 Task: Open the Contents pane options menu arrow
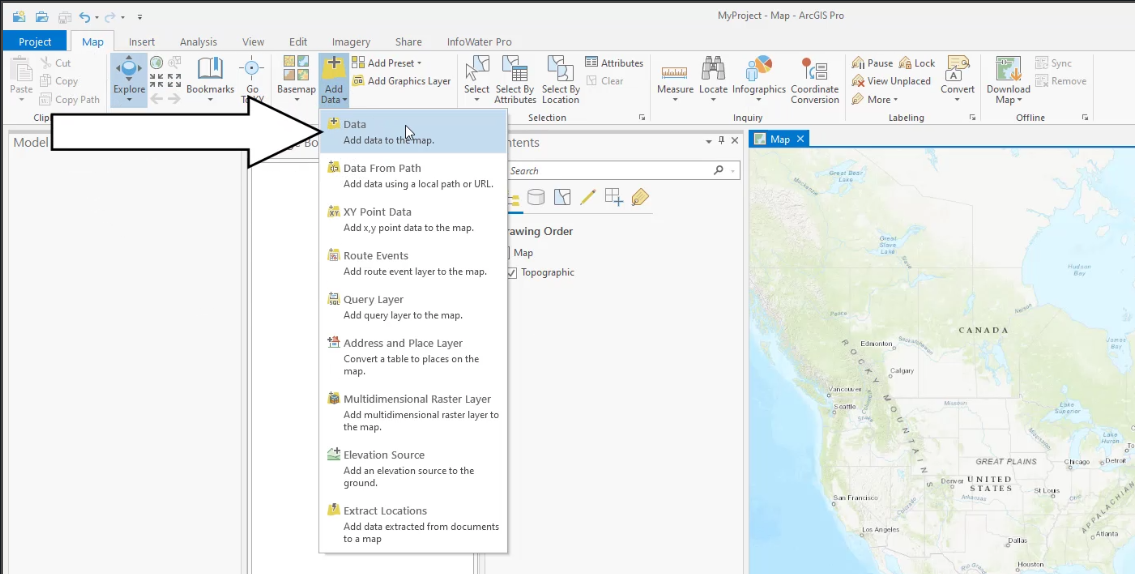pos(709,141)
